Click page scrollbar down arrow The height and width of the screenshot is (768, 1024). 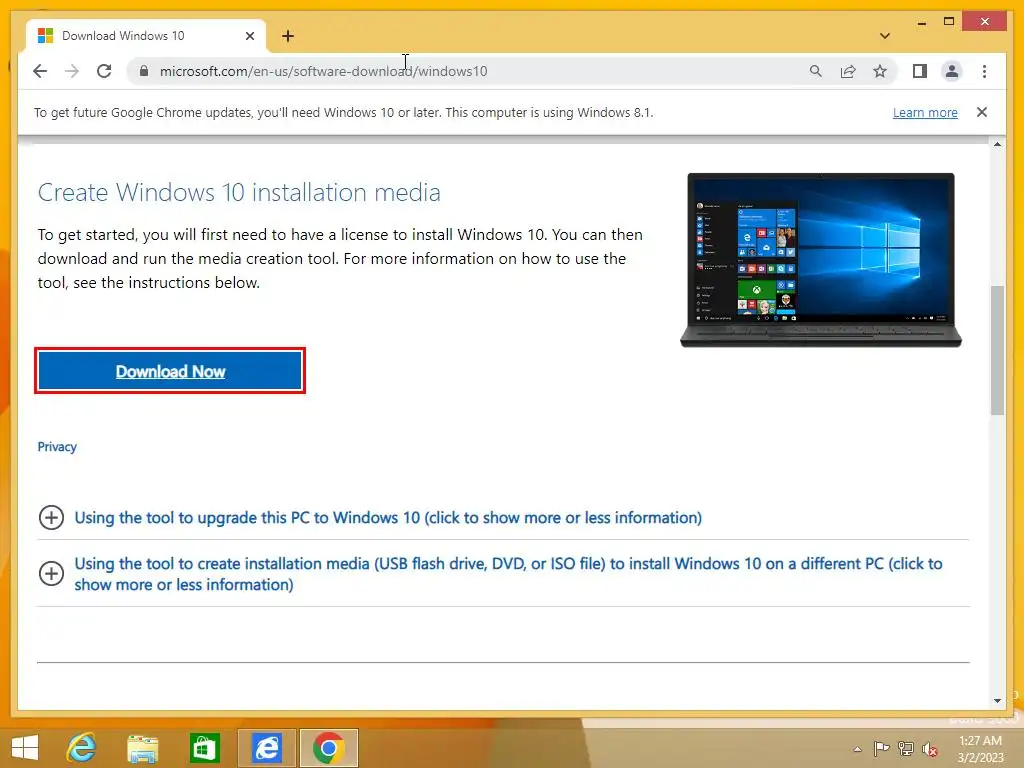pyautogui.click(x=997, y=701)
